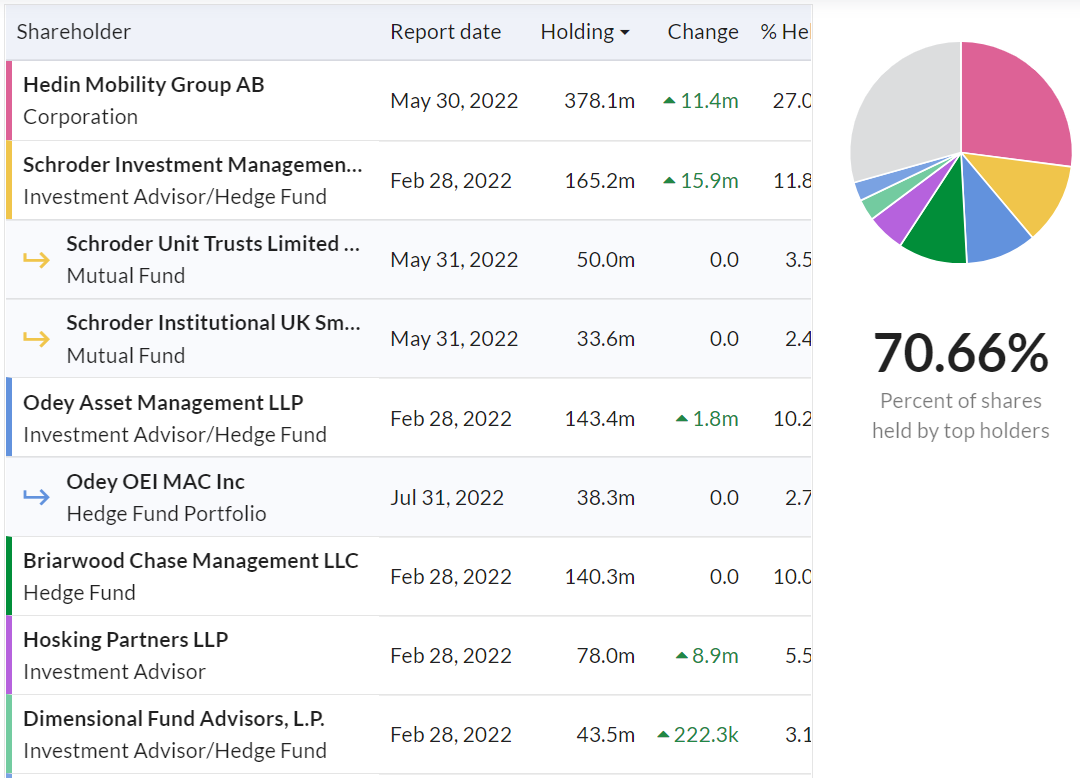Click holding value 140.3m
The image size is (1080, 778).
click(x=599, y=576)
